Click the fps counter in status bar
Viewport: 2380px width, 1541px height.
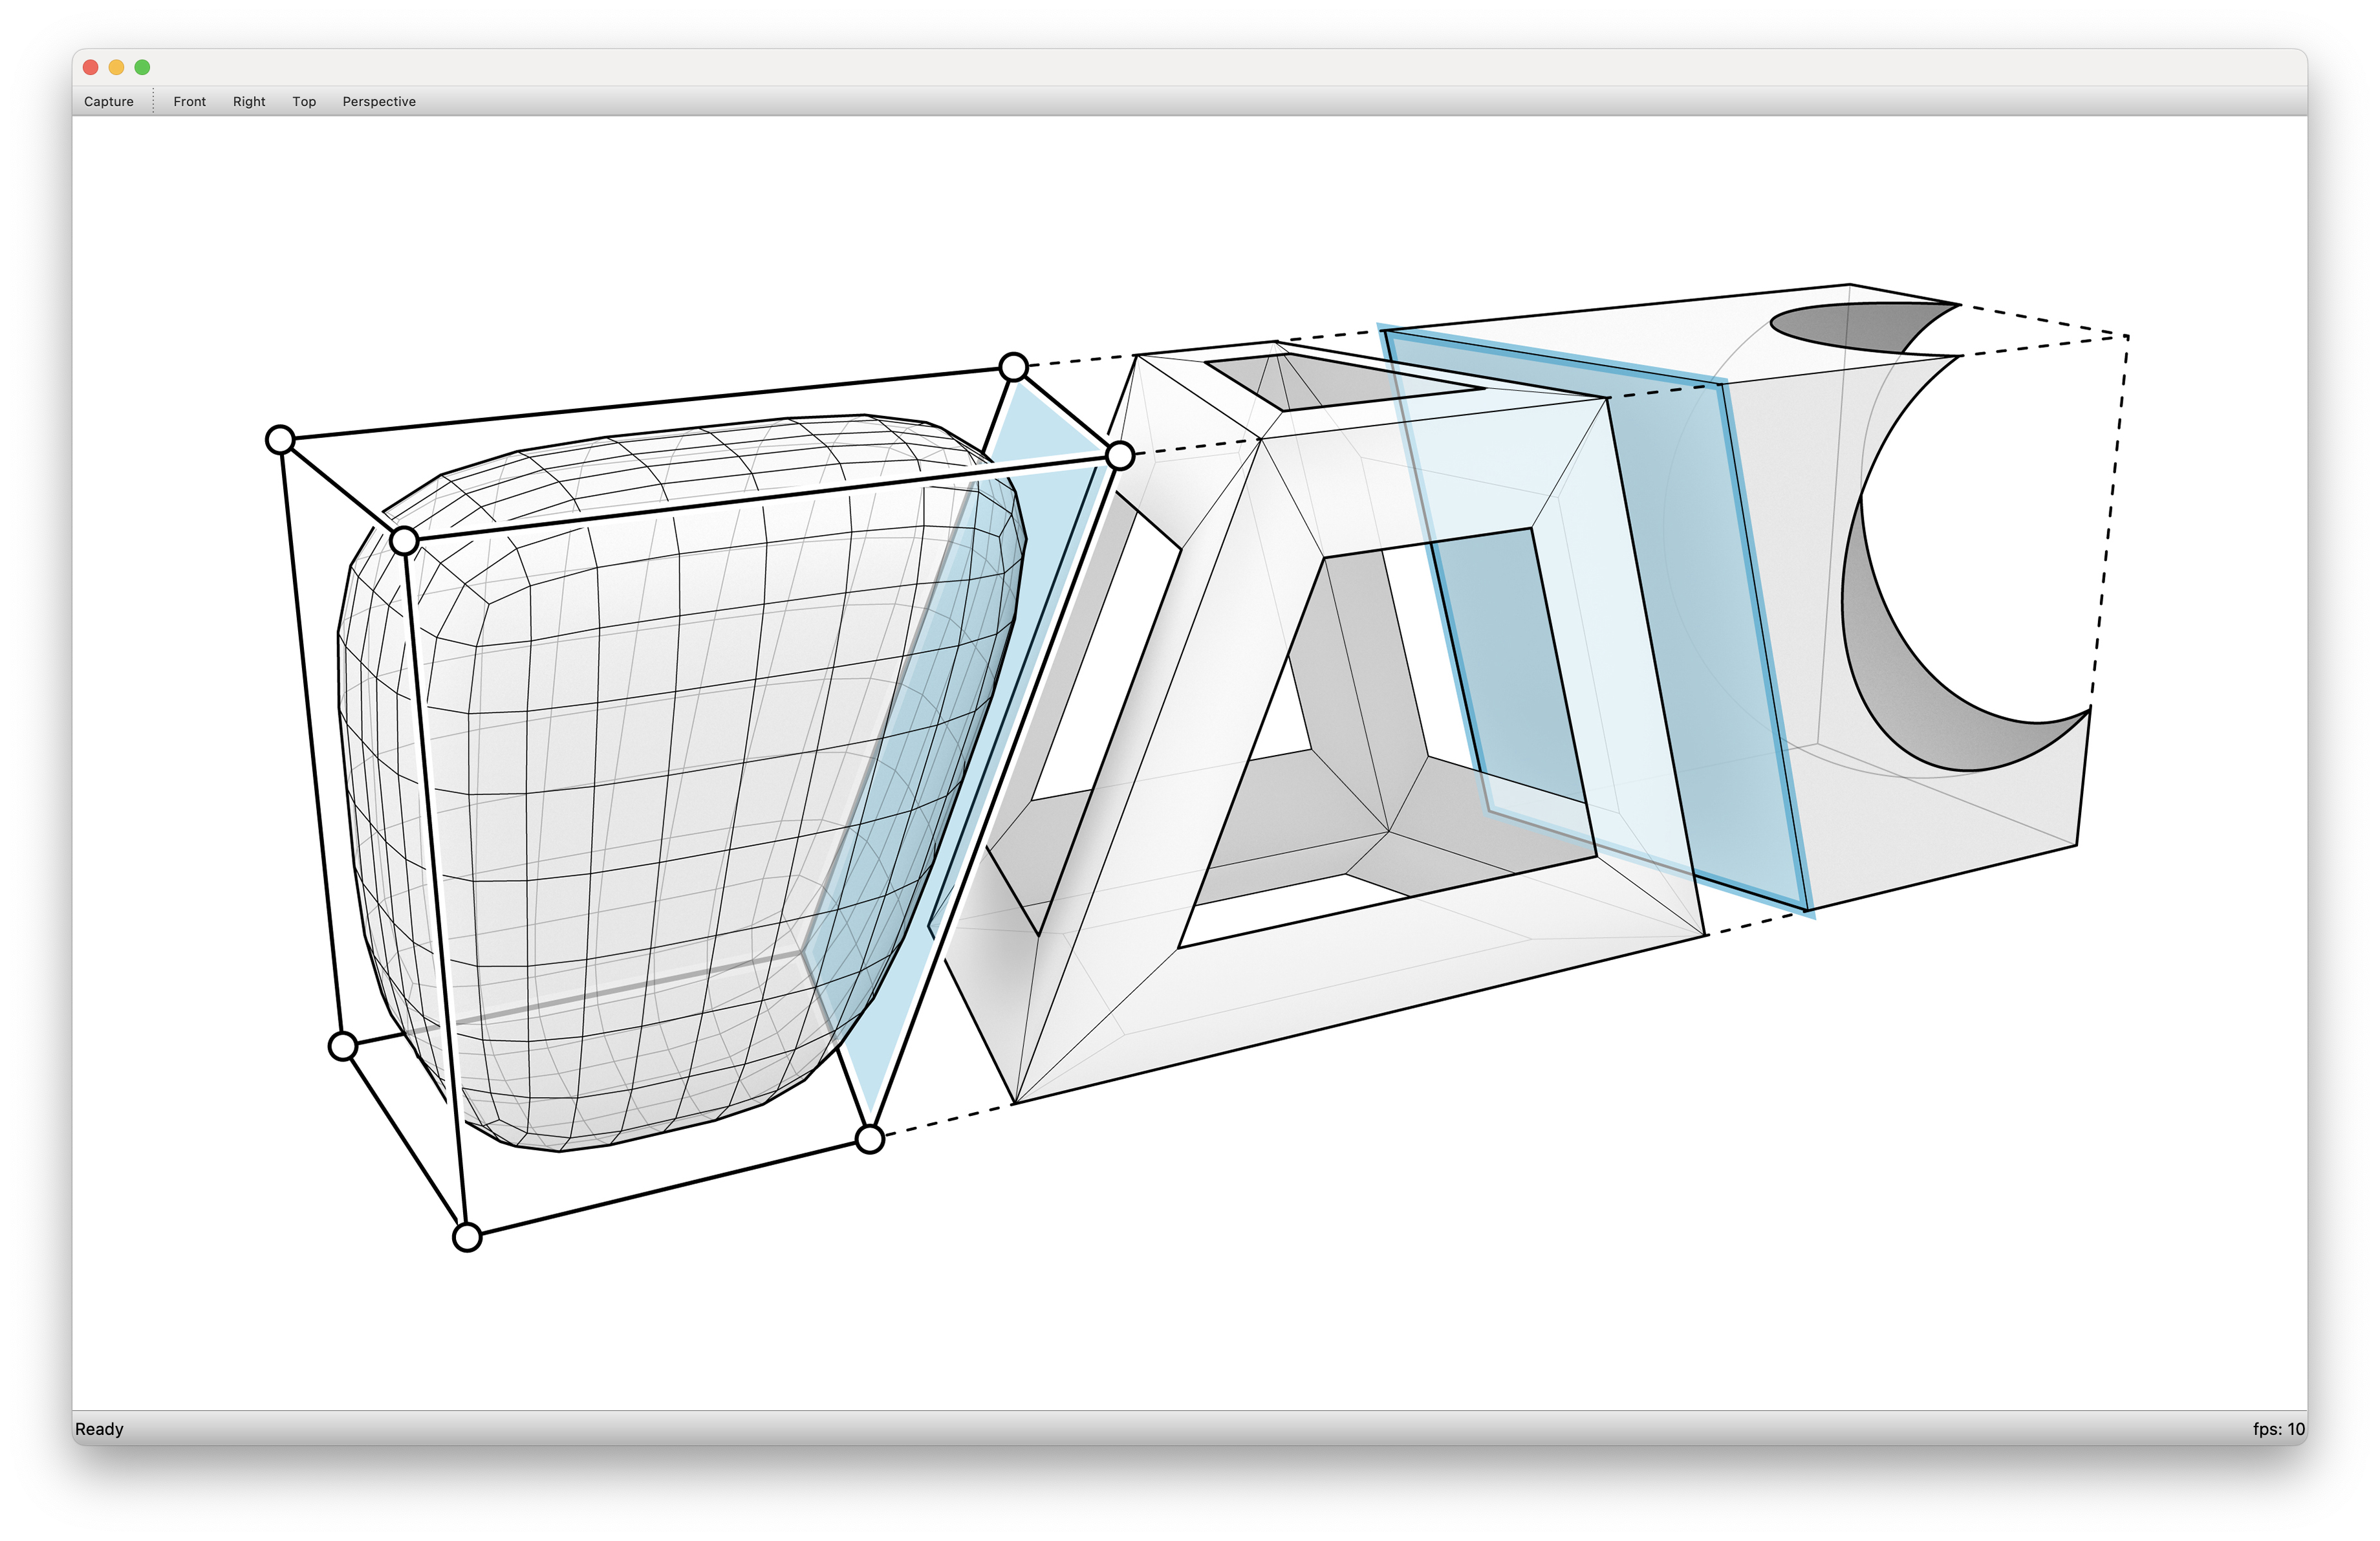coord(2278,1428)
